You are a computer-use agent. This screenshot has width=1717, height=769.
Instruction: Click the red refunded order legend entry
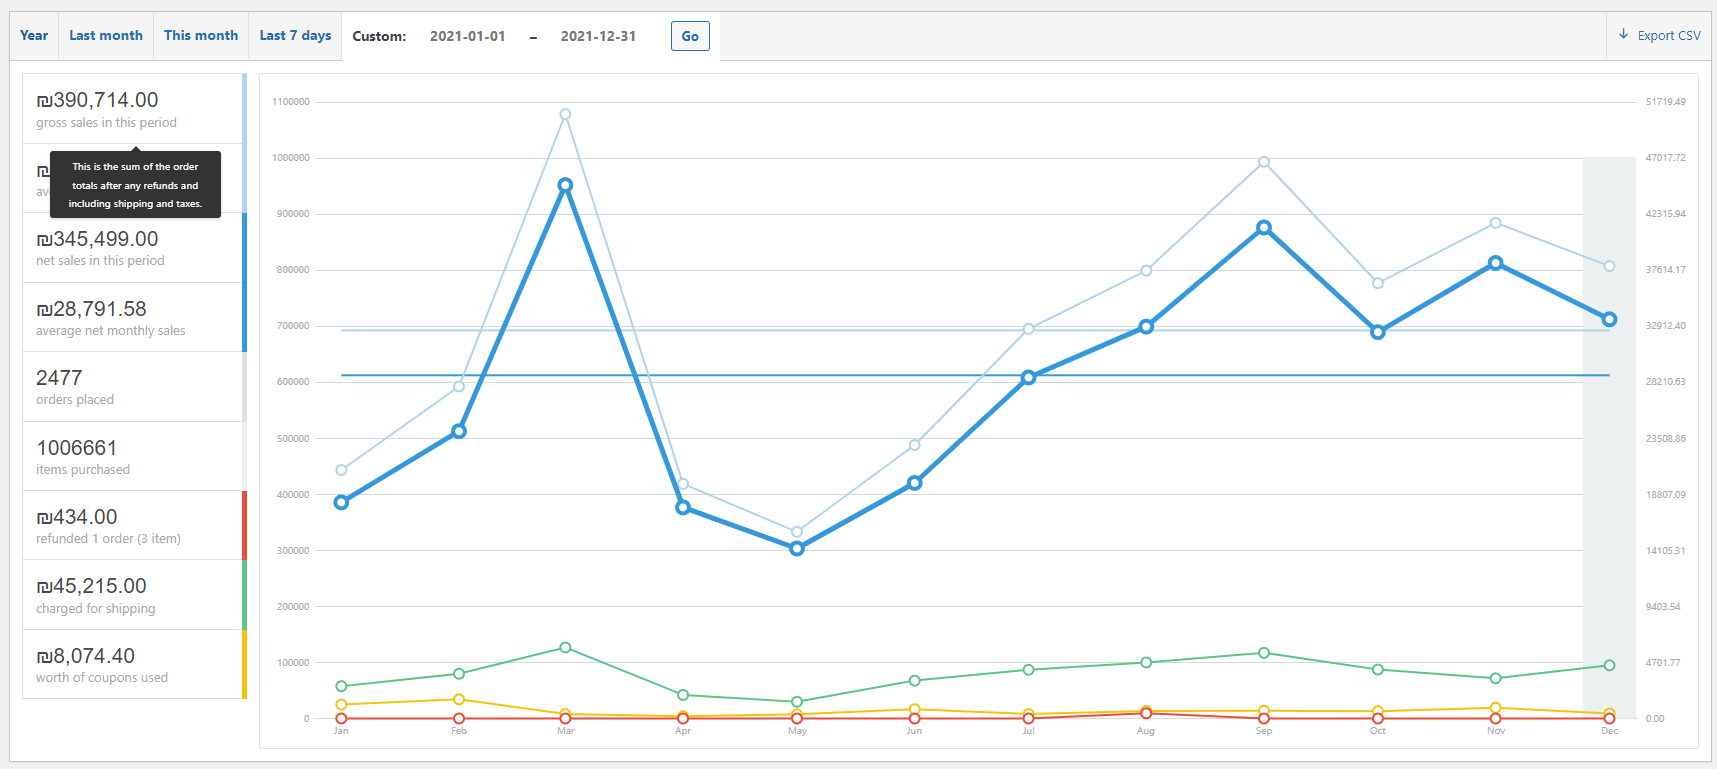pyautogui.click(x=134, y=525)
